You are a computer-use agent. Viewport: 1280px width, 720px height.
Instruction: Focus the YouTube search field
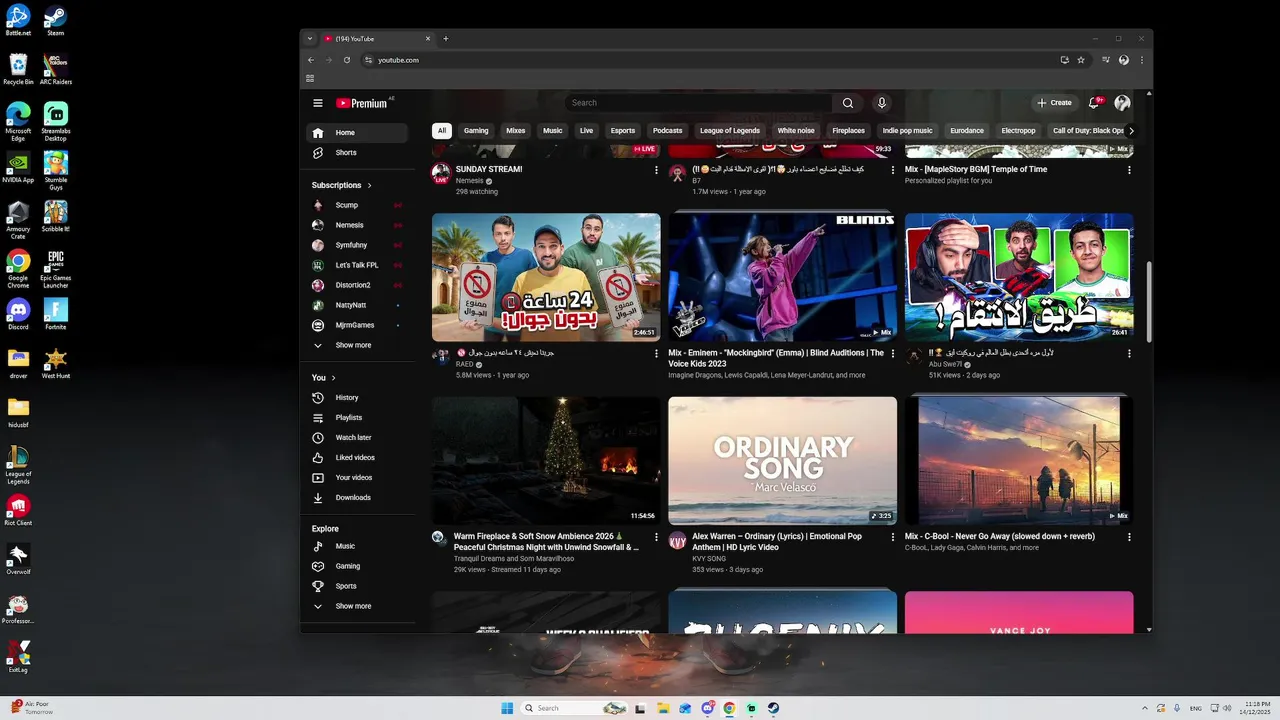click(698, 103)
